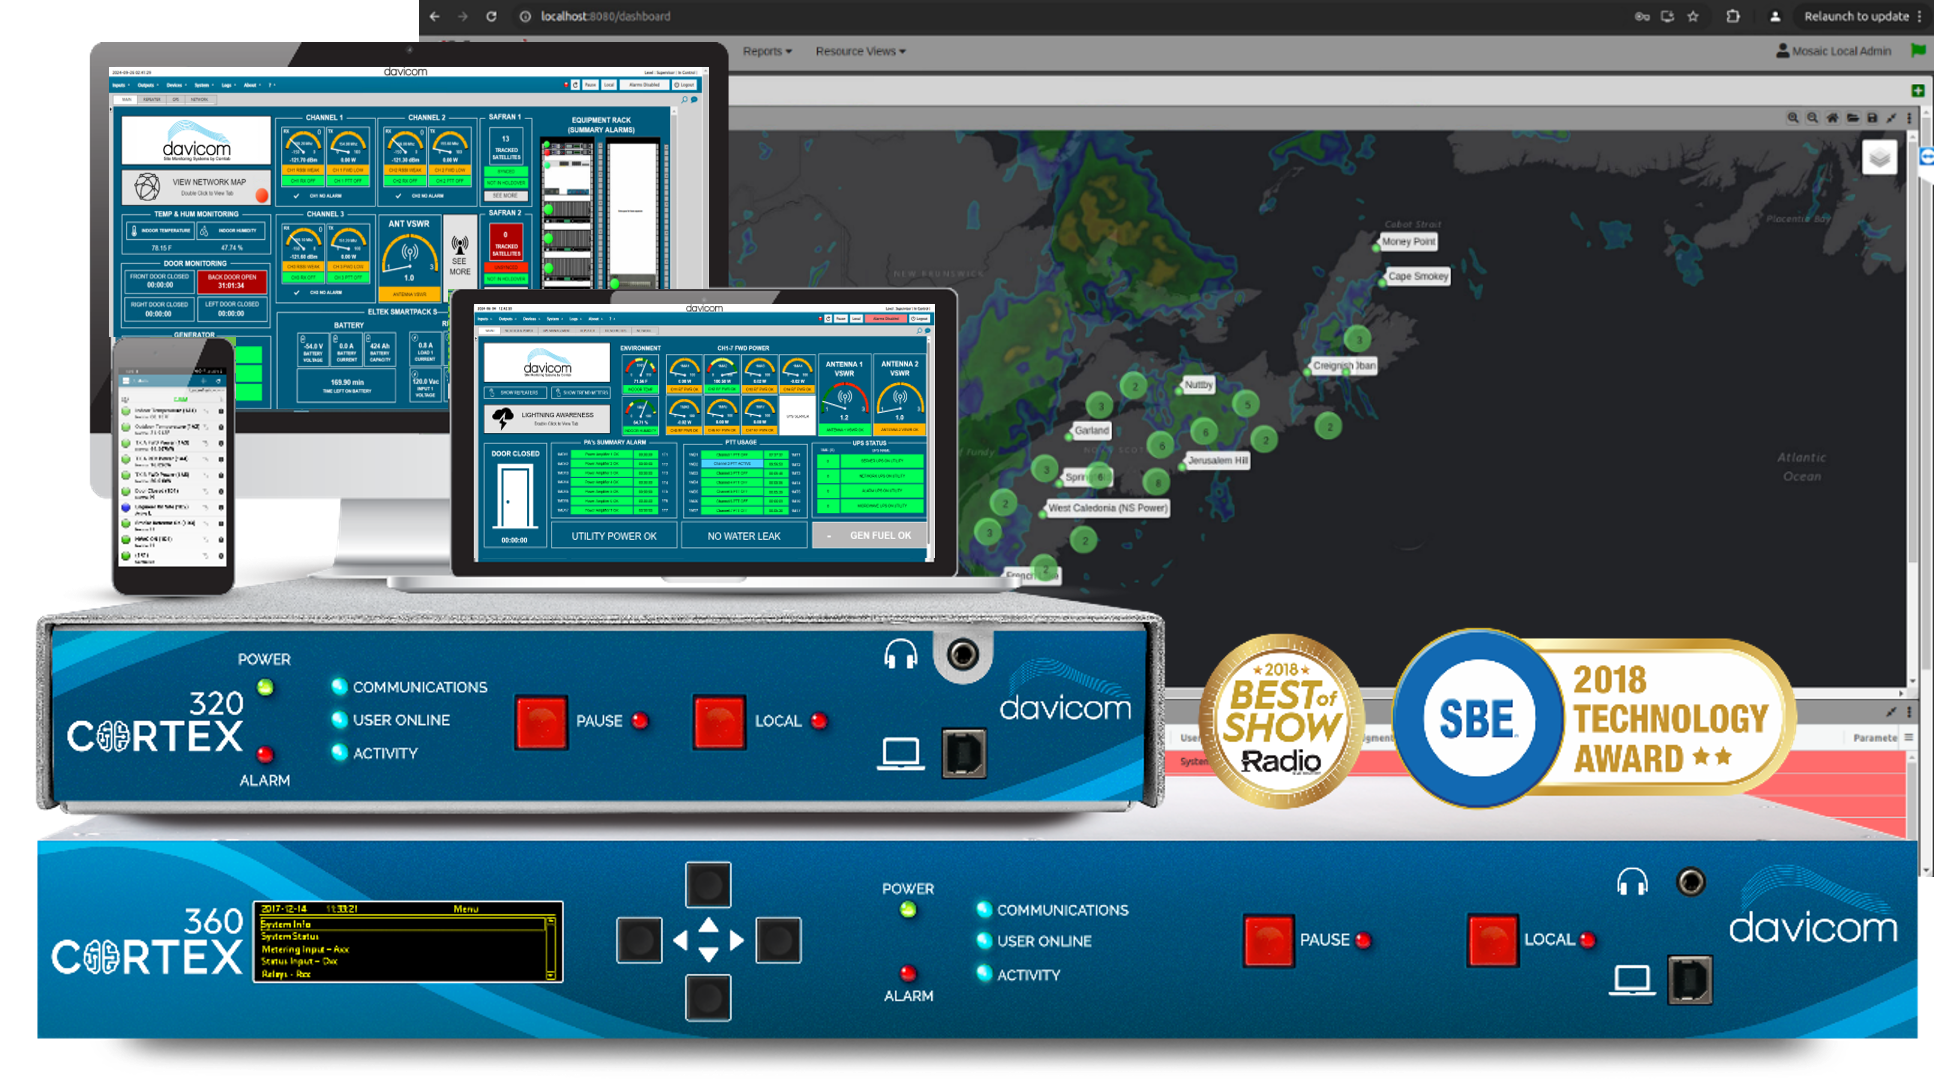Click ANT VSWR gauge on monitor
The image size is (1955, 1091).
[x=409, y=259]
